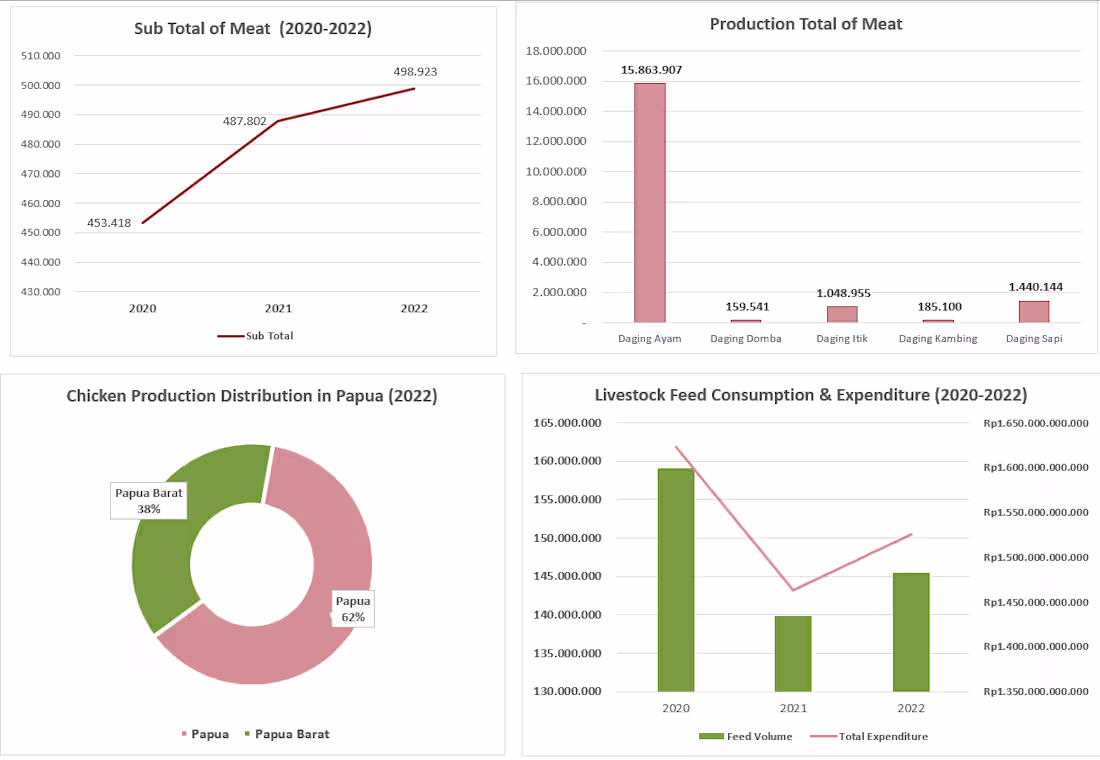Viewport: 1100px width, 760px height.
Task: Click the 2021 Feed Volume green bar
Action: click(793, 653)
